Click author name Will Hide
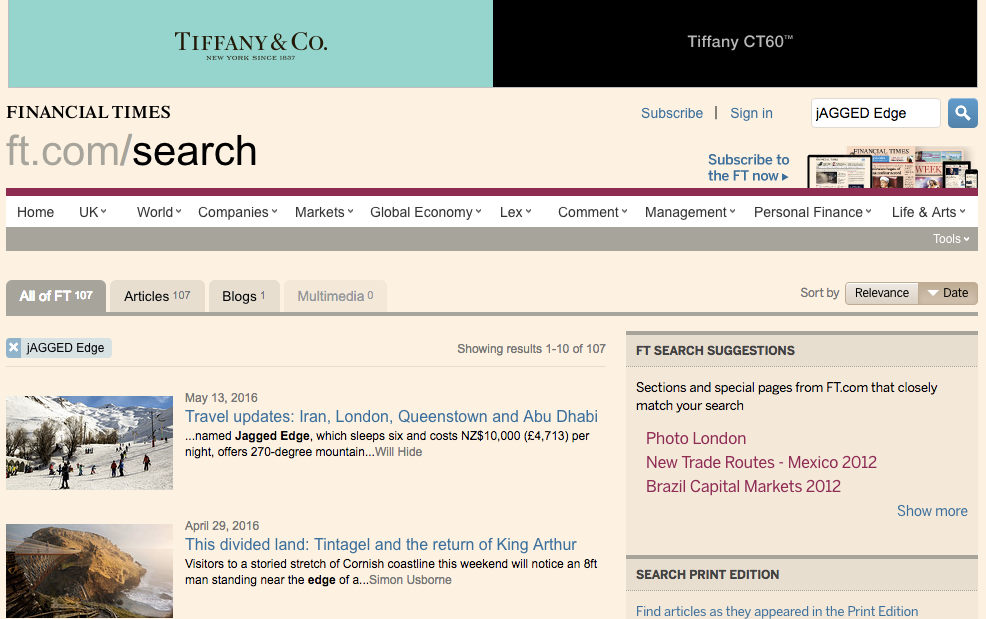 click(399, 452)
